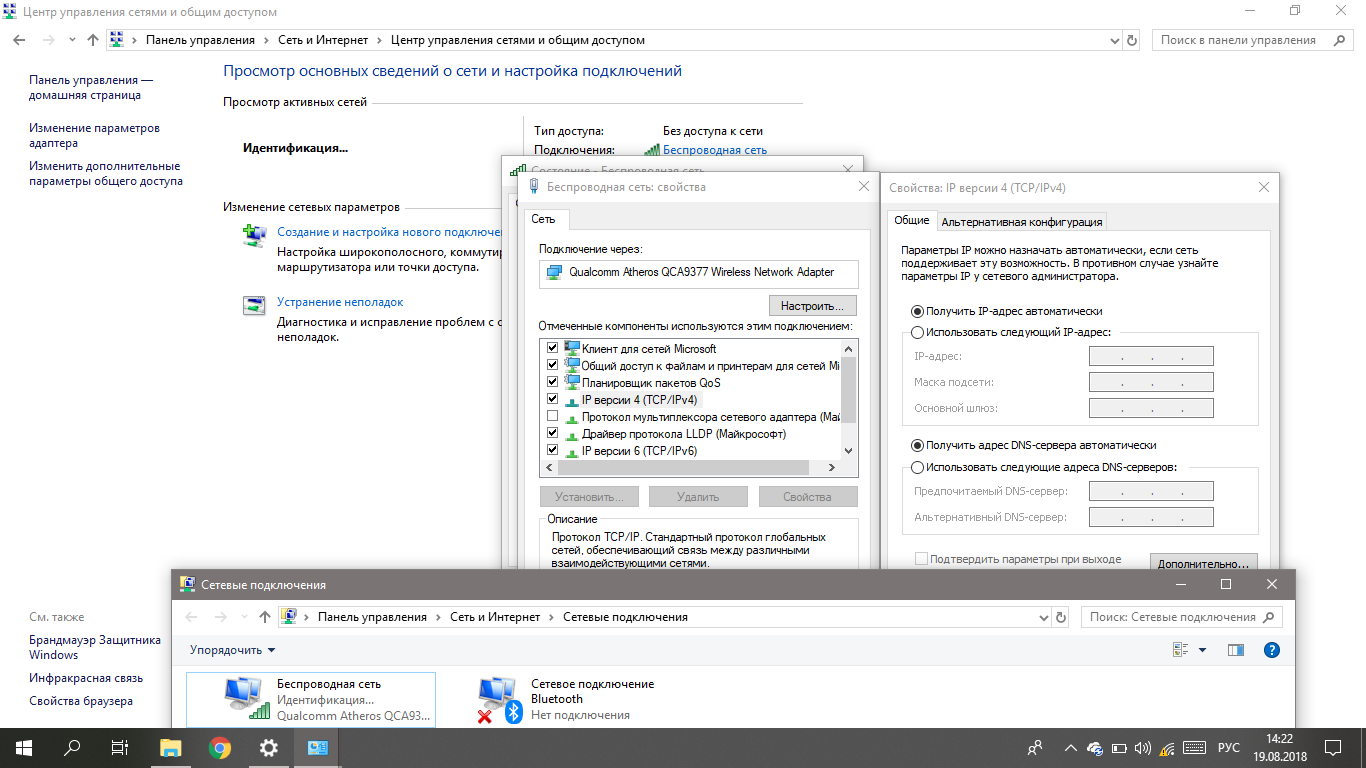1366x768 pixels.
Task: Launch Google Chrome from the taskbar
Action: click(220, 747)
